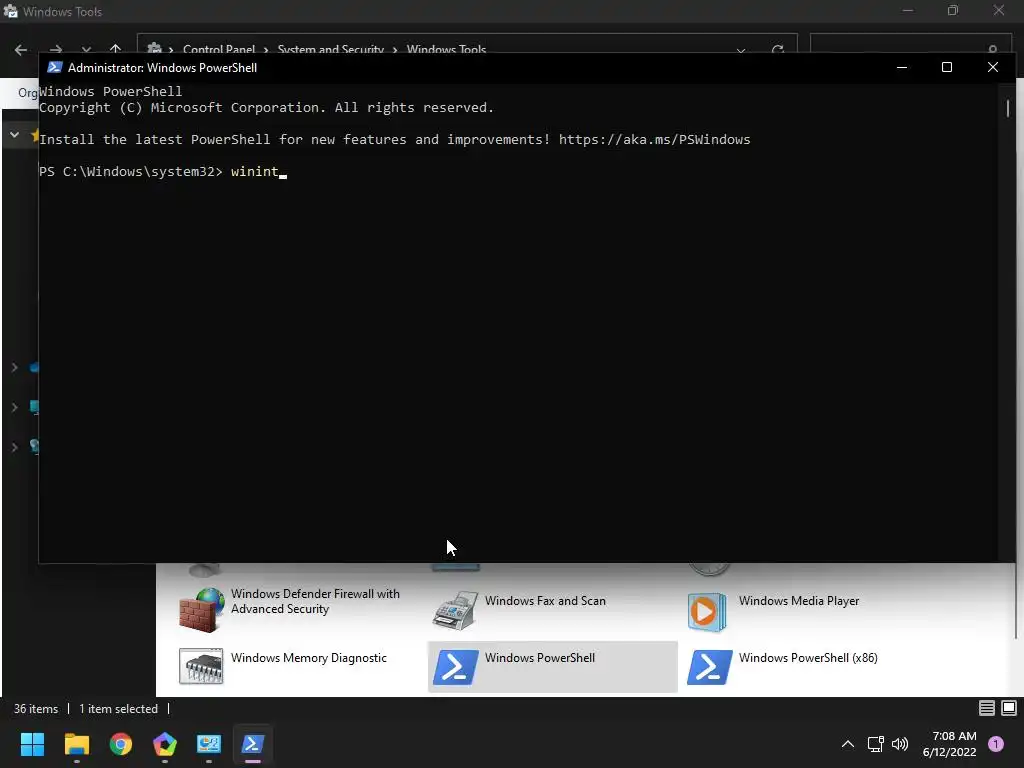
Task: Click the '36 items' status bar text
Action: coord(36,709)
